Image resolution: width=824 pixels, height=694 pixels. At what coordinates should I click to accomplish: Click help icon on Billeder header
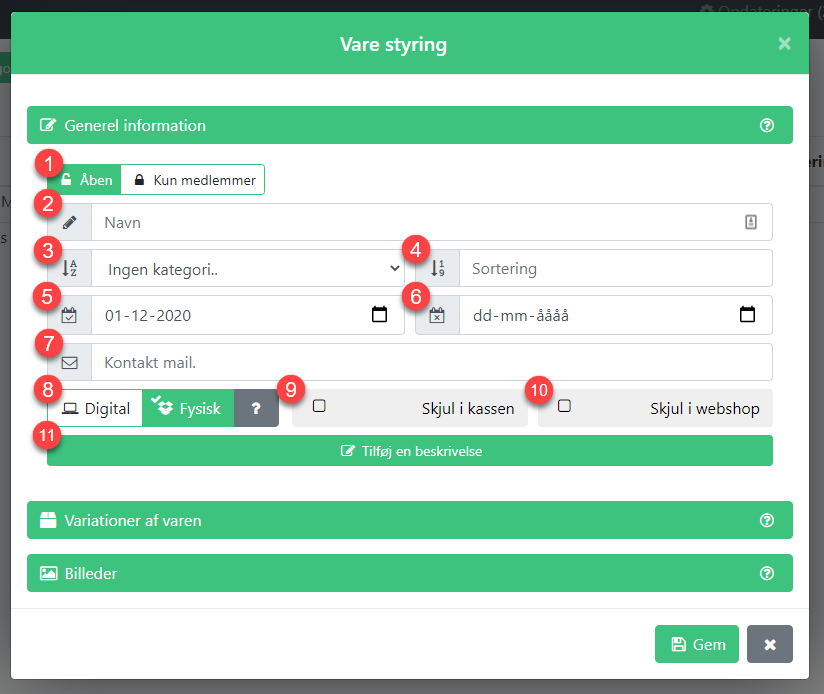pyautogui.click(x=766, y=573)
